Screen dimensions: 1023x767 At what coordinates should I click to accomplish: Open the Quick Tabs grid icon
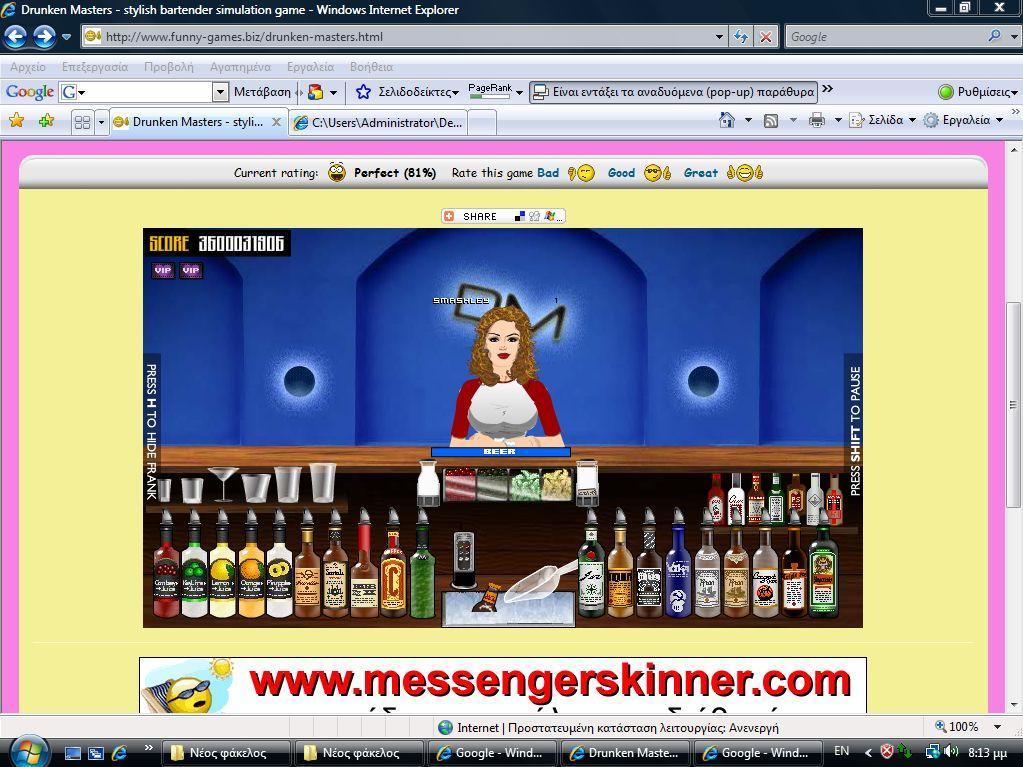(x=82, y=122)
